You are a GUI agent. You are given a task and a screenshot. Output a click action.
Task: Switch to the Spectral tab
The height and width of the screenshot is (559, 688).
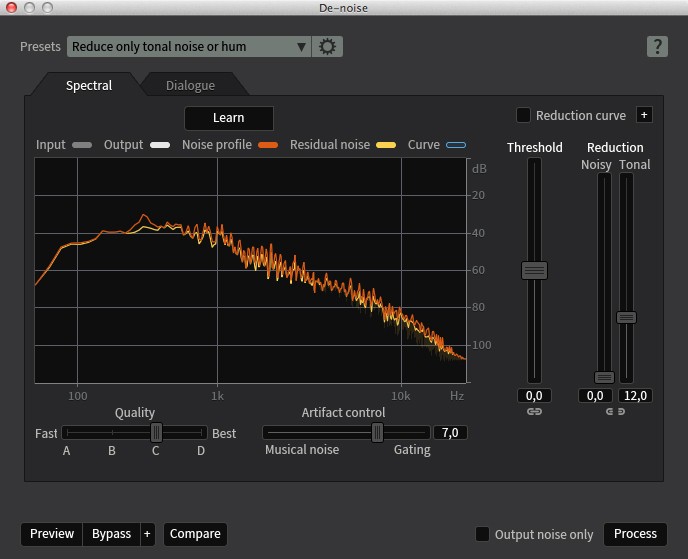point(89,85)
